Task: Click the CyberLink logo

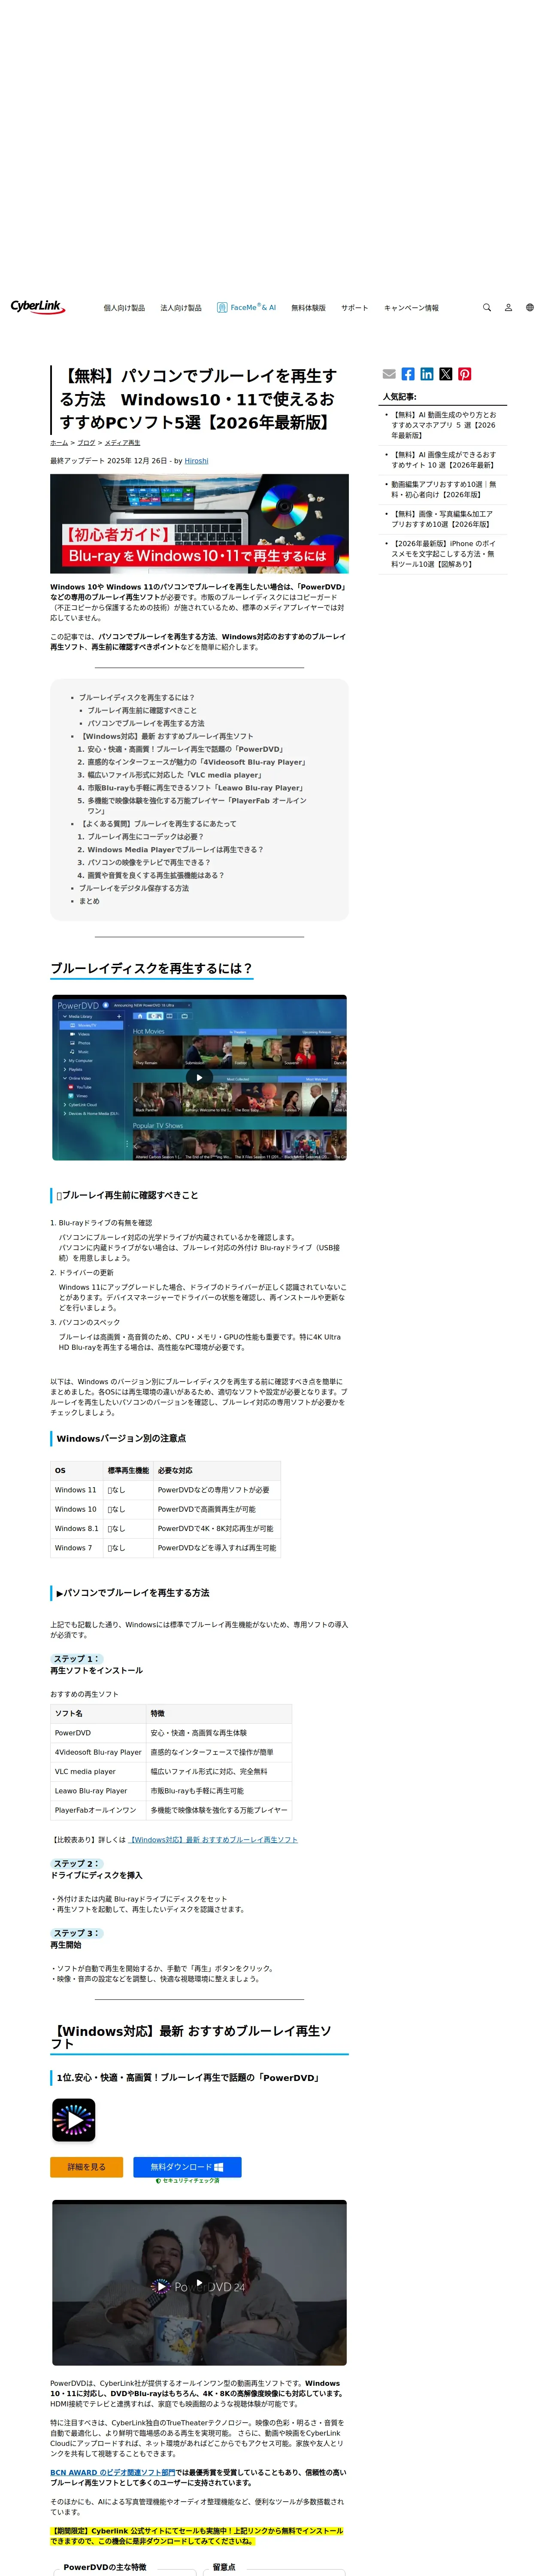Action: click(38, 307)
